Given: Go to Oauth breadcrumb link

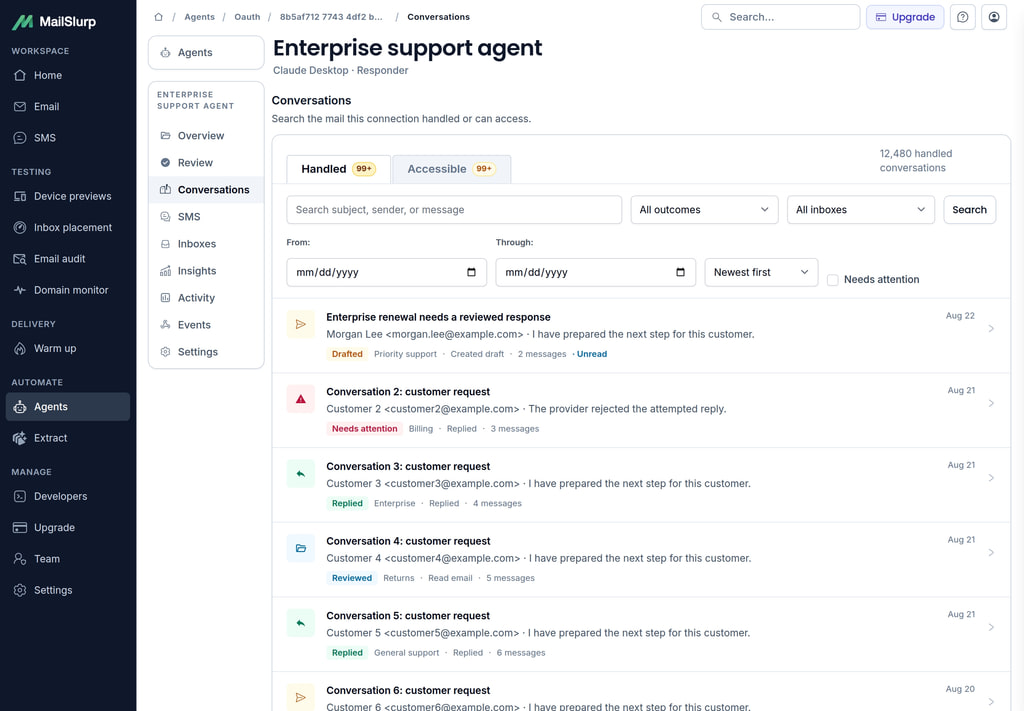Looking at the screenshot, I should (x=247, y=17).
